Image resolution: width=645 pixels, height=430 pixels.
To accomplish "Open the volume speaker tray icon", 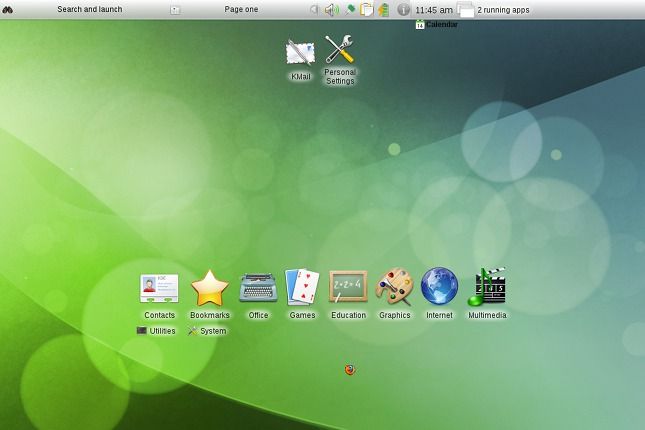I will tap(332, 9).
